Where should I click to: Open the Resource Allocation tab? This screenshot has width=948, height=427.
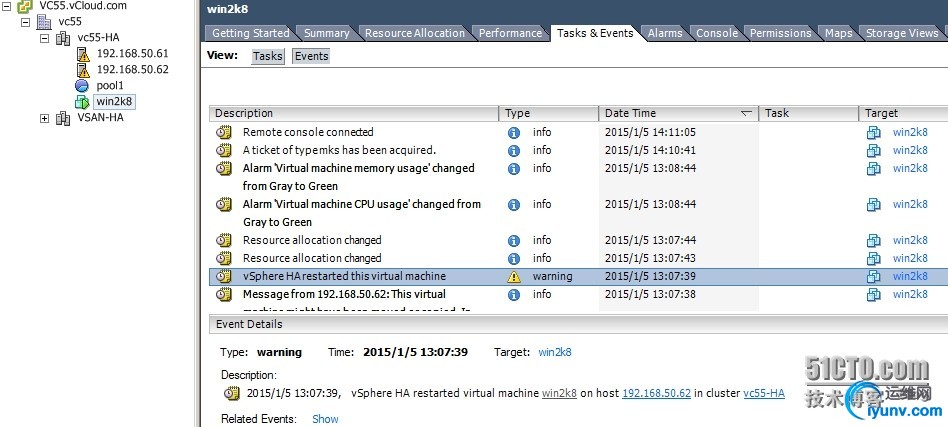click(x=415, y=33)
